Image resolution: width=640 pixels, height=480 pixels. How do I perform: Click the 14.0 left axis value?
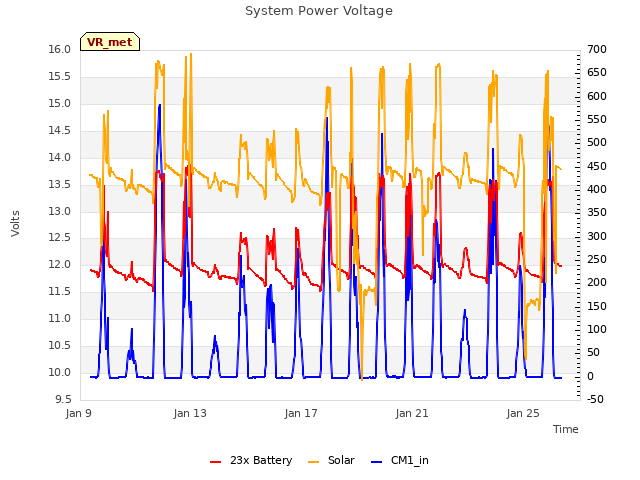tap(60, 158)
